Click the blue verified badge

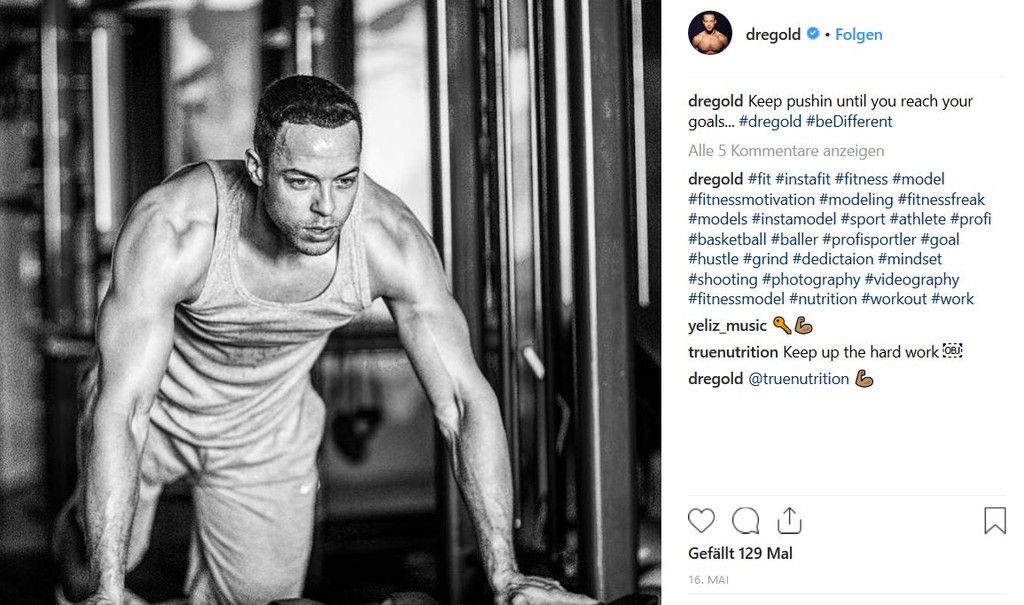(813, 33)
